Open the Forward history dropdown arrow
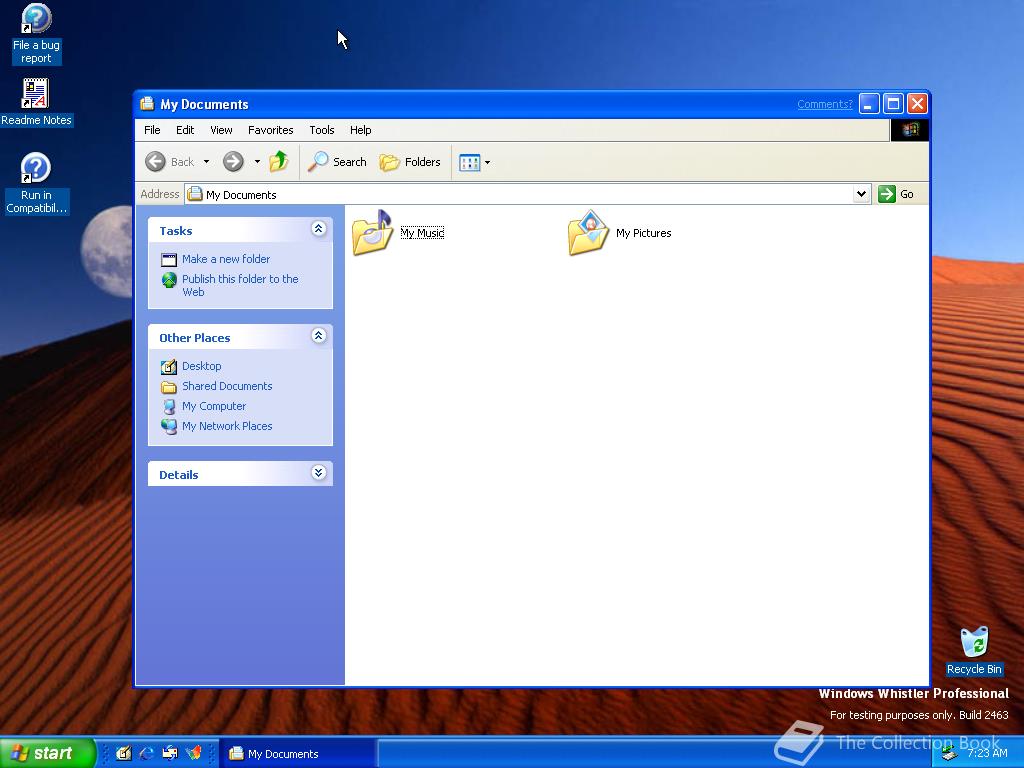 [x=257, y=161]
